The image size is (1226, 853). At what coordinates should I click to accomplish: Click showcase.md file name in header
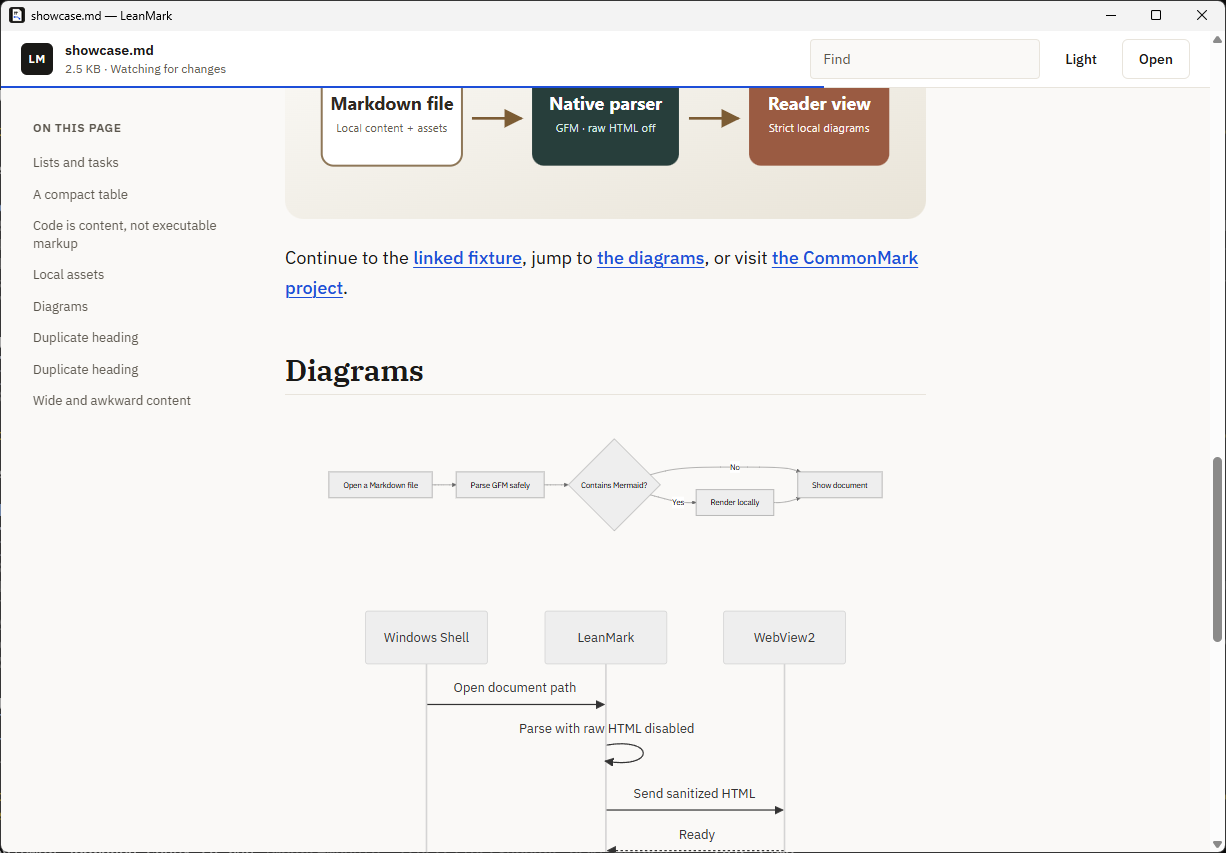[x=109, y=50]
